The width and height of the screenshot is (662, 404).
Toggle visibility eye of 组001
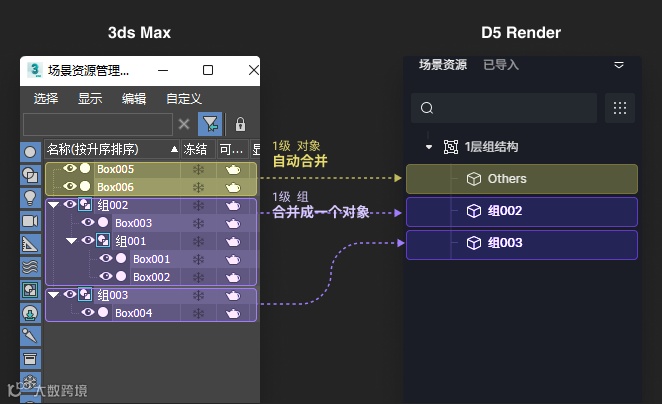pyautogui.click(x=88, y=240)
